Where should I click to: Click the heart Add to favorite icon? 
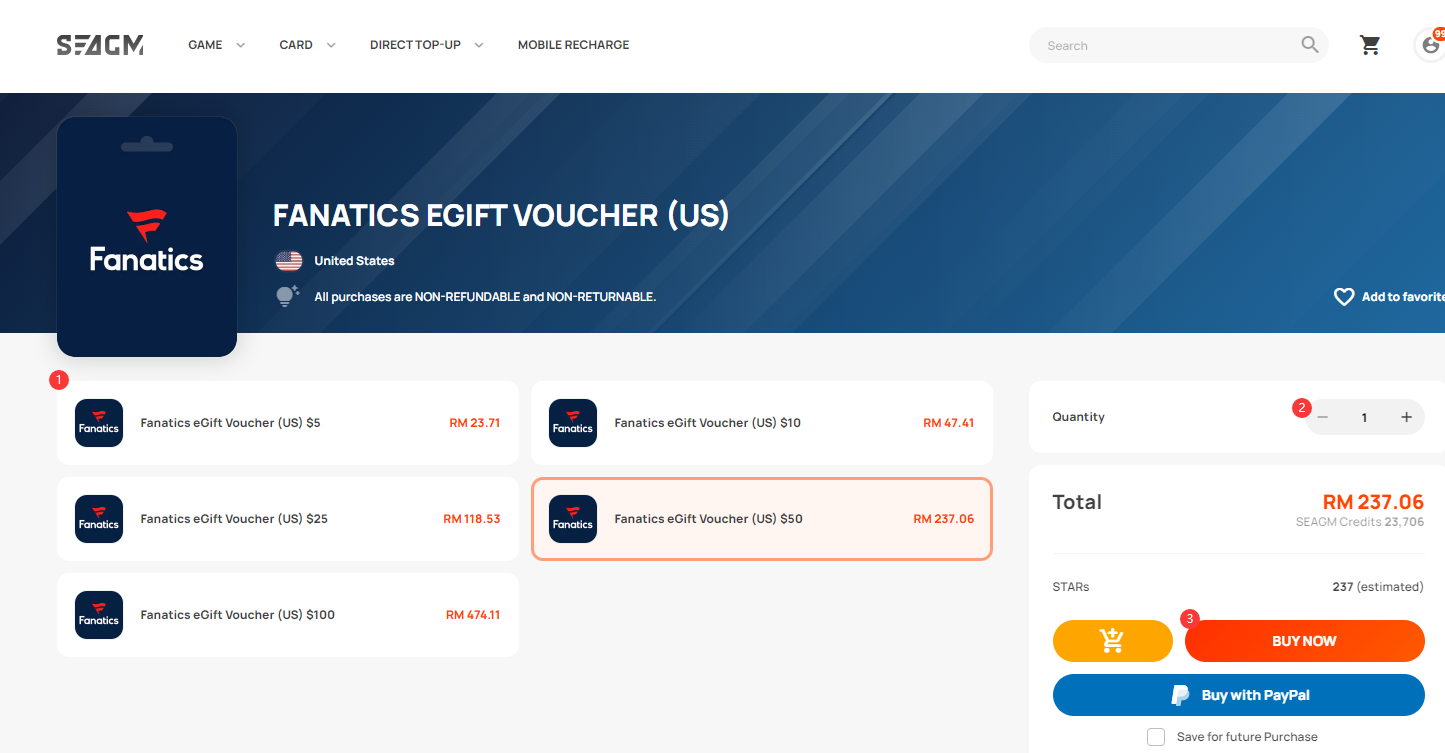coord(1344,297)
